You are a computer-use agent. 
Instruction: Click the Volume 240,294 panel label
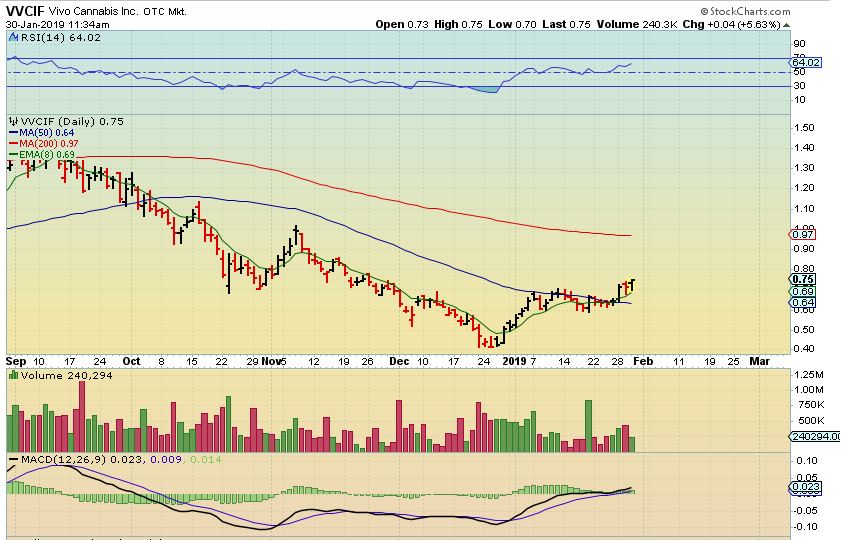[x=67, y=376]
